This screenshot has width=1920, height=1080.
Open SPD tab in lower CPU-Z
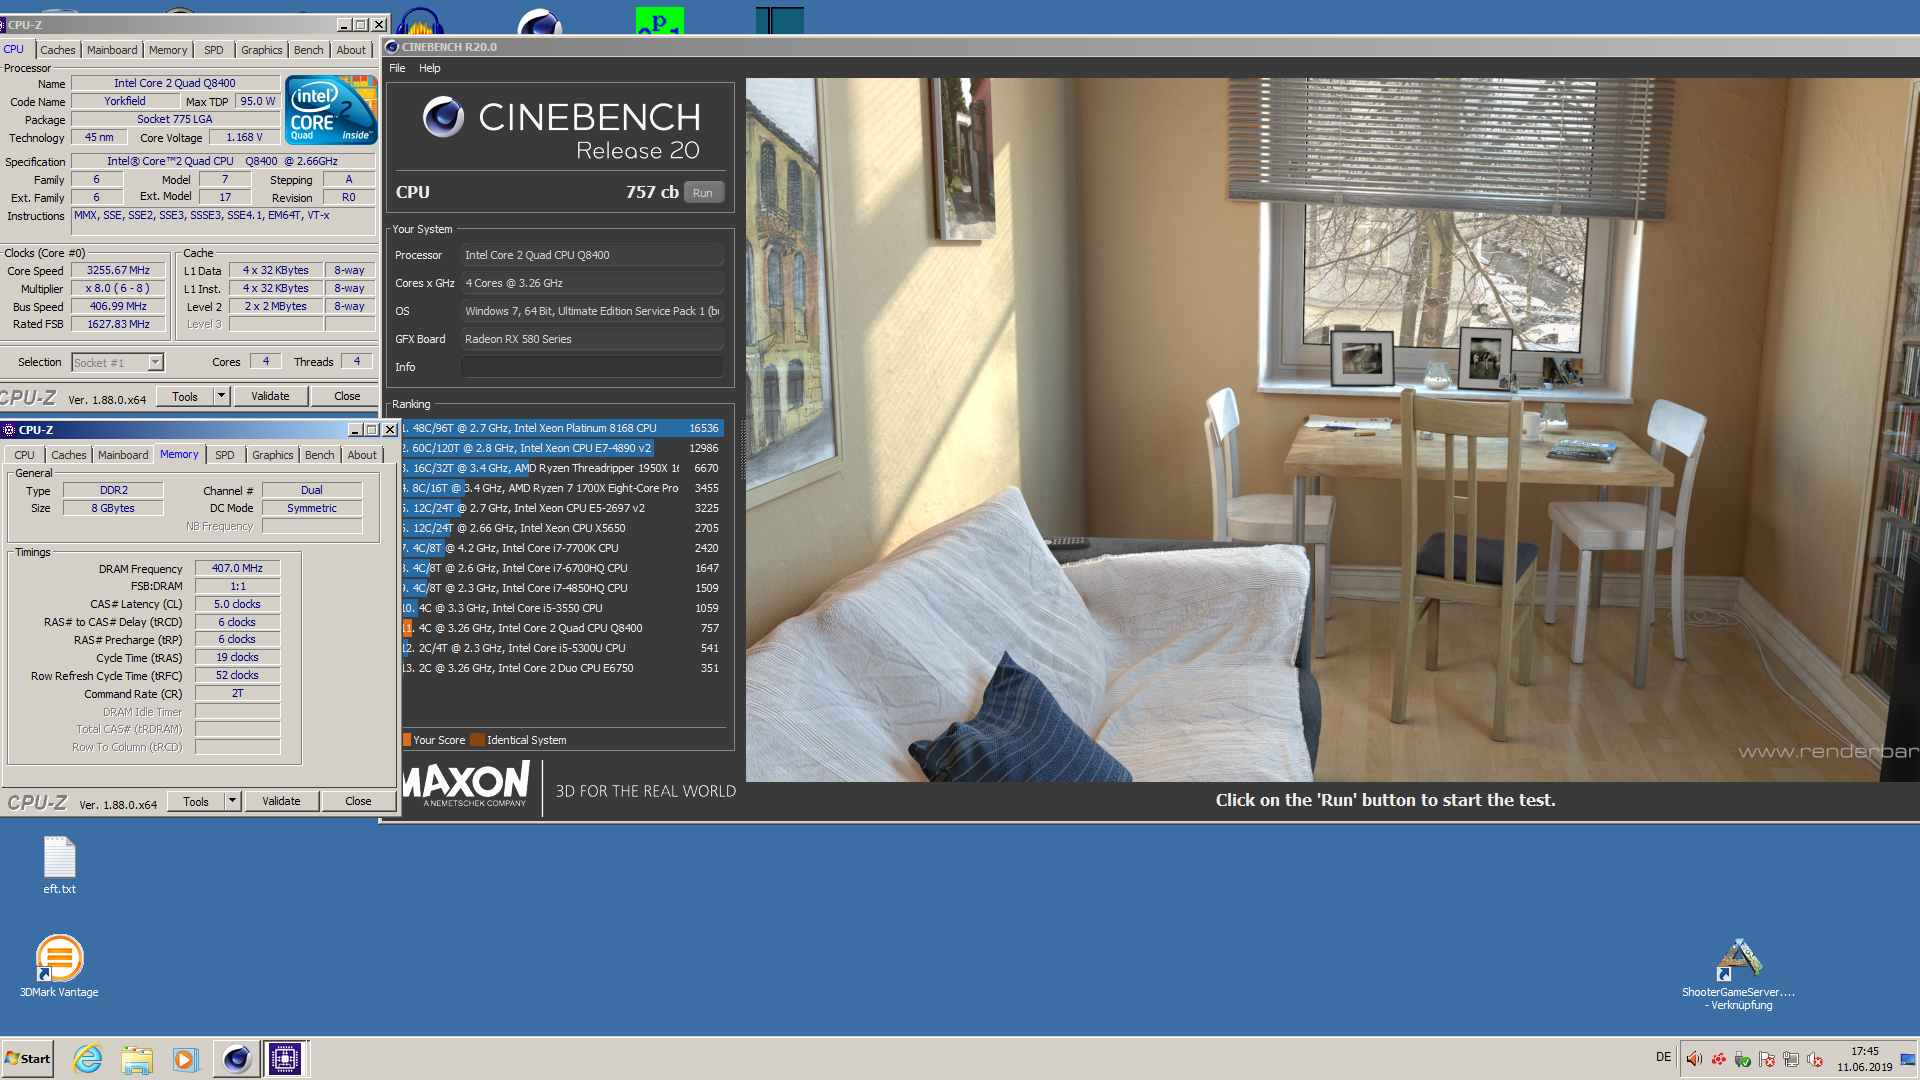[225, 455]
